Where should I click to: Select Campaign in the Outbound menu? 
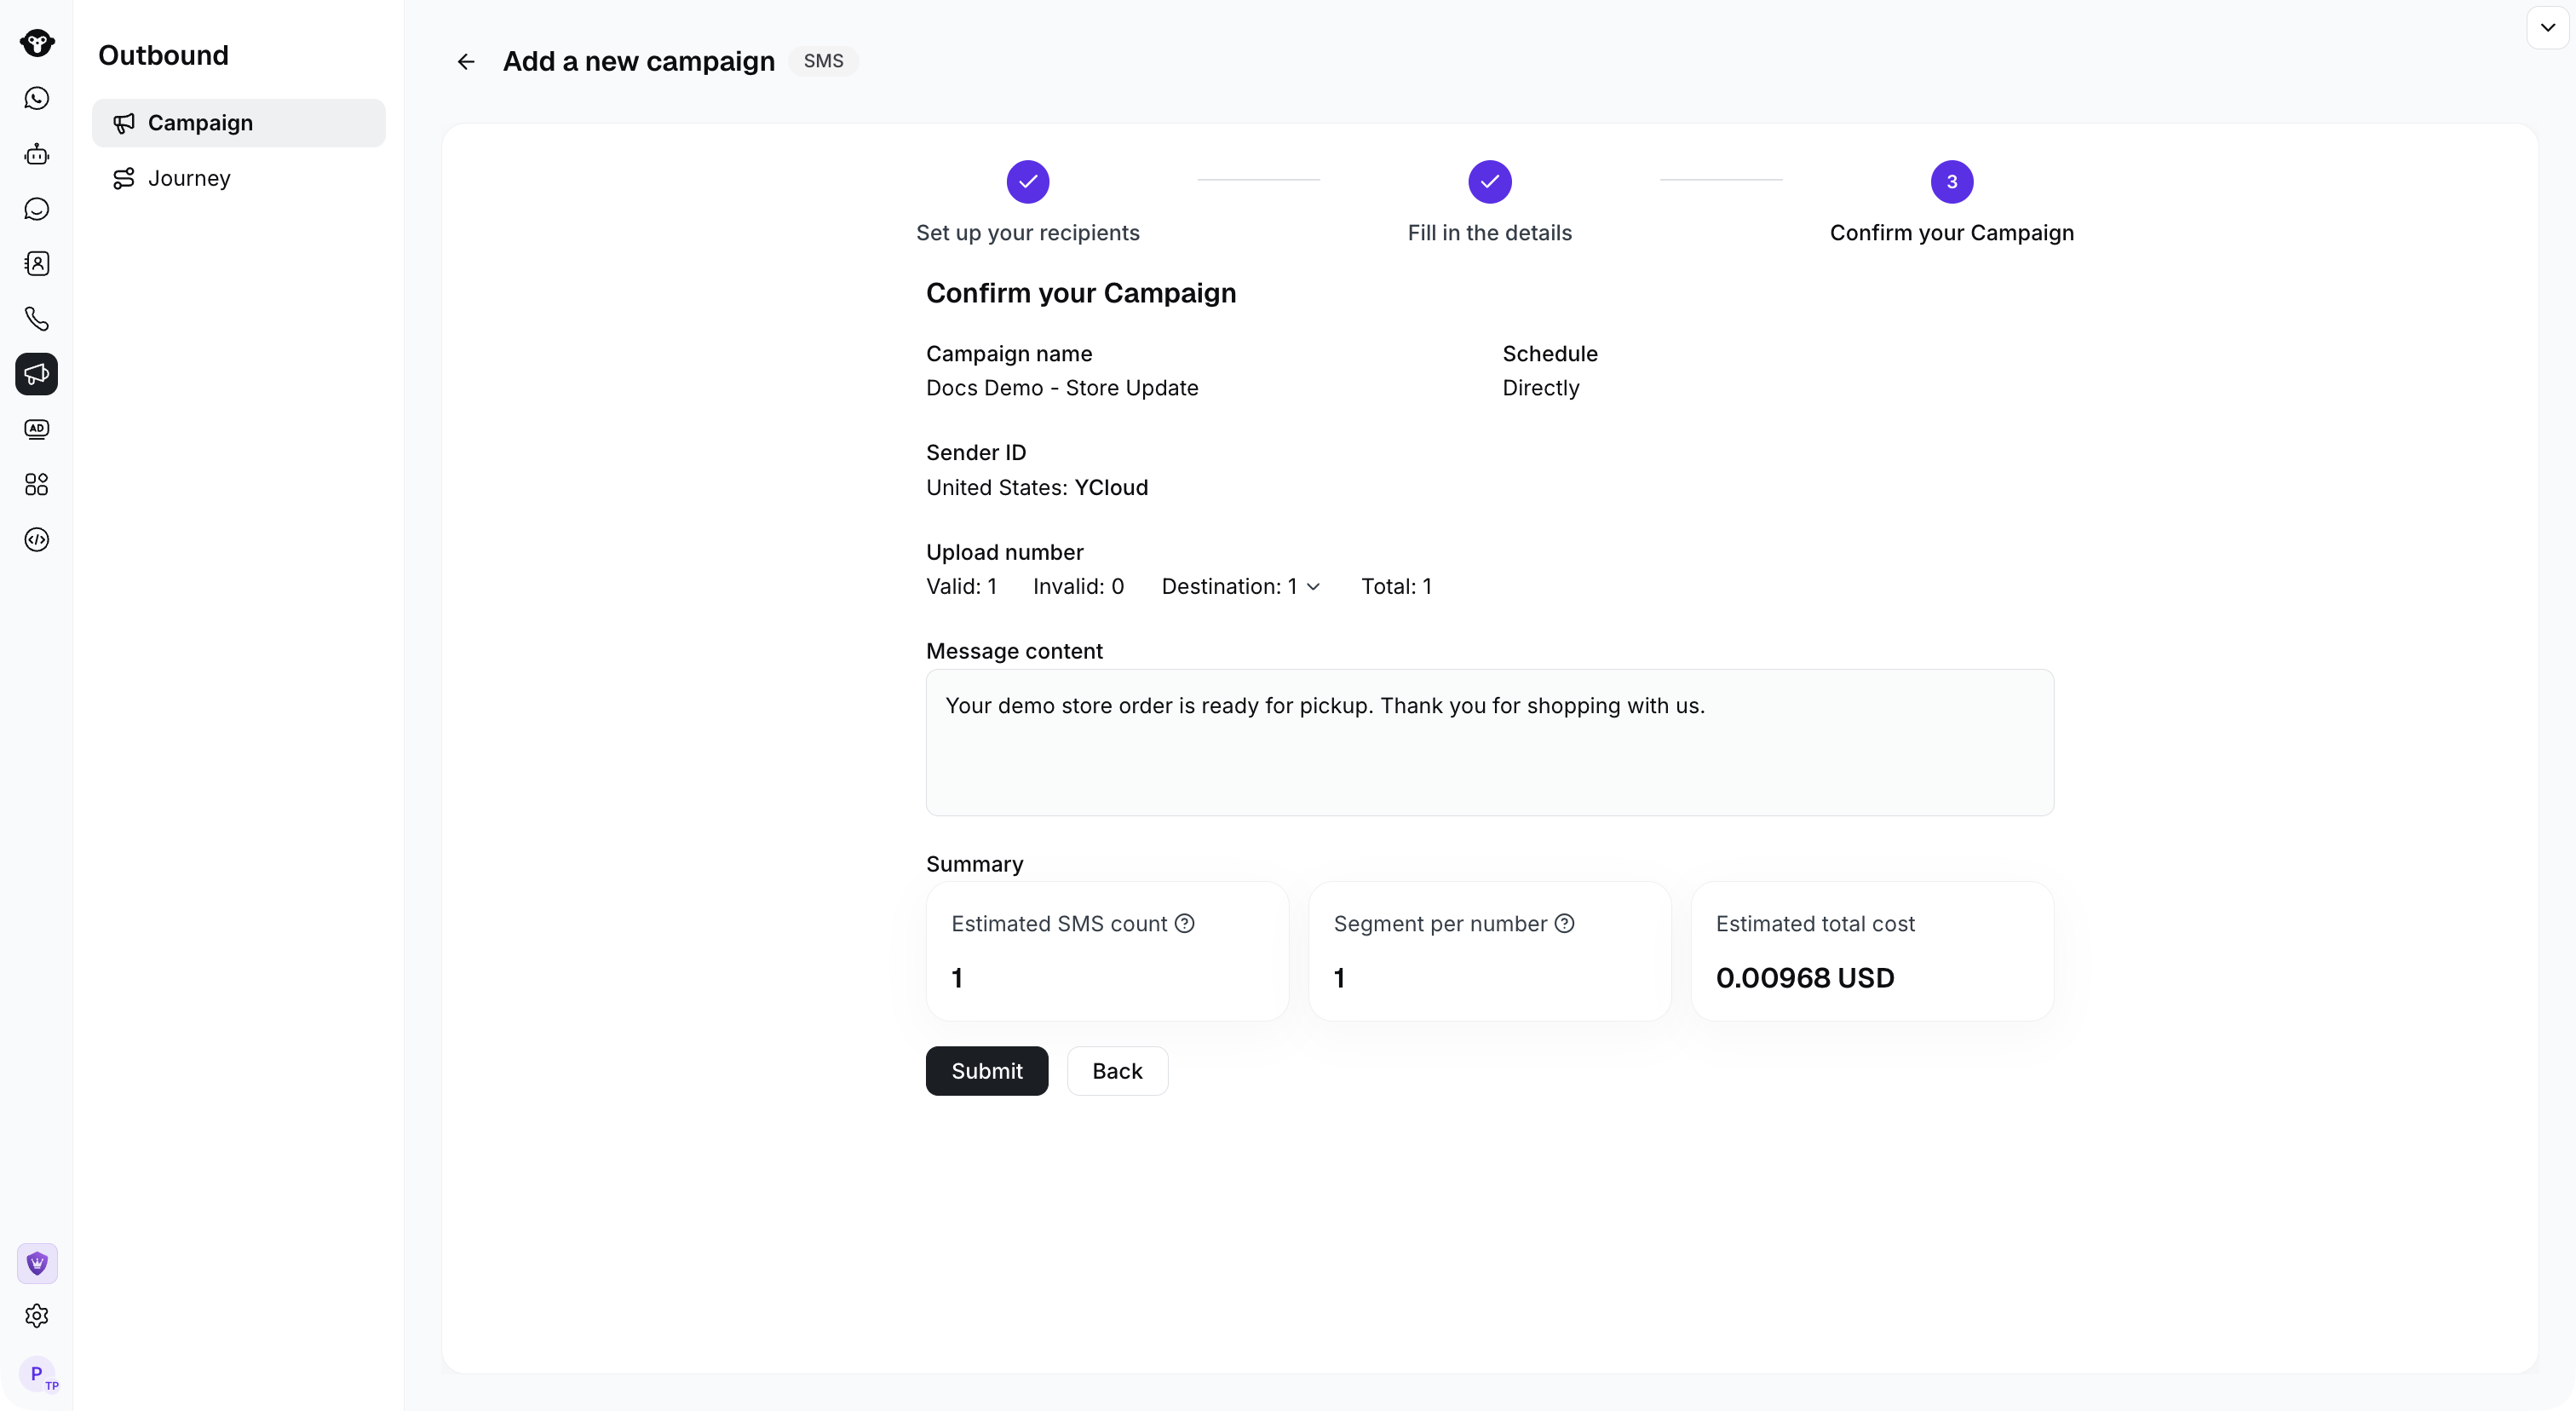pyautogui.click(x=239, y=123)
